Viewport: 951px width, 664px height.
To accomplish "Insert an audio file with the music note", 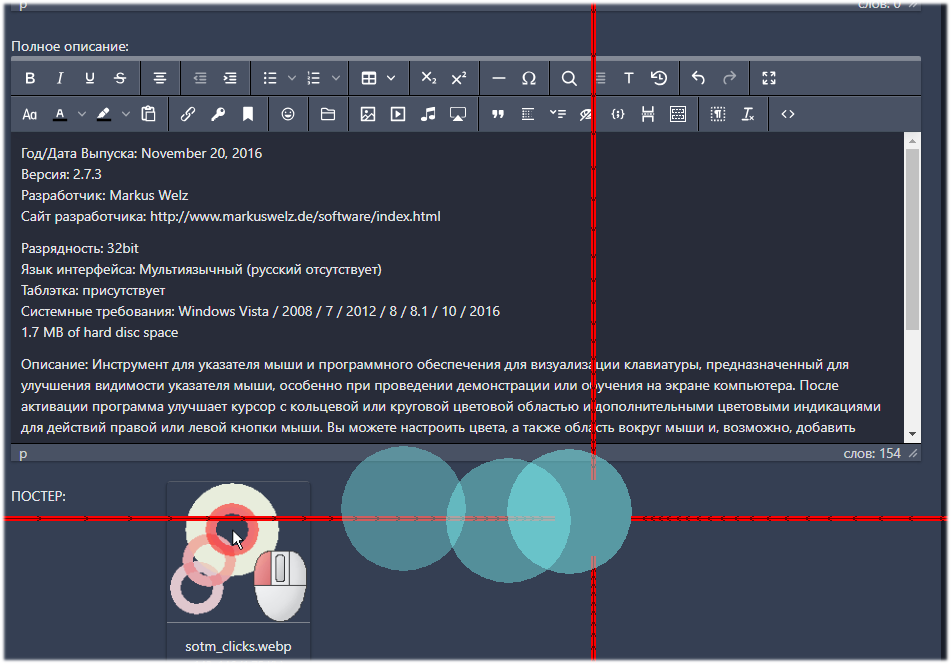I will (428, 115).
